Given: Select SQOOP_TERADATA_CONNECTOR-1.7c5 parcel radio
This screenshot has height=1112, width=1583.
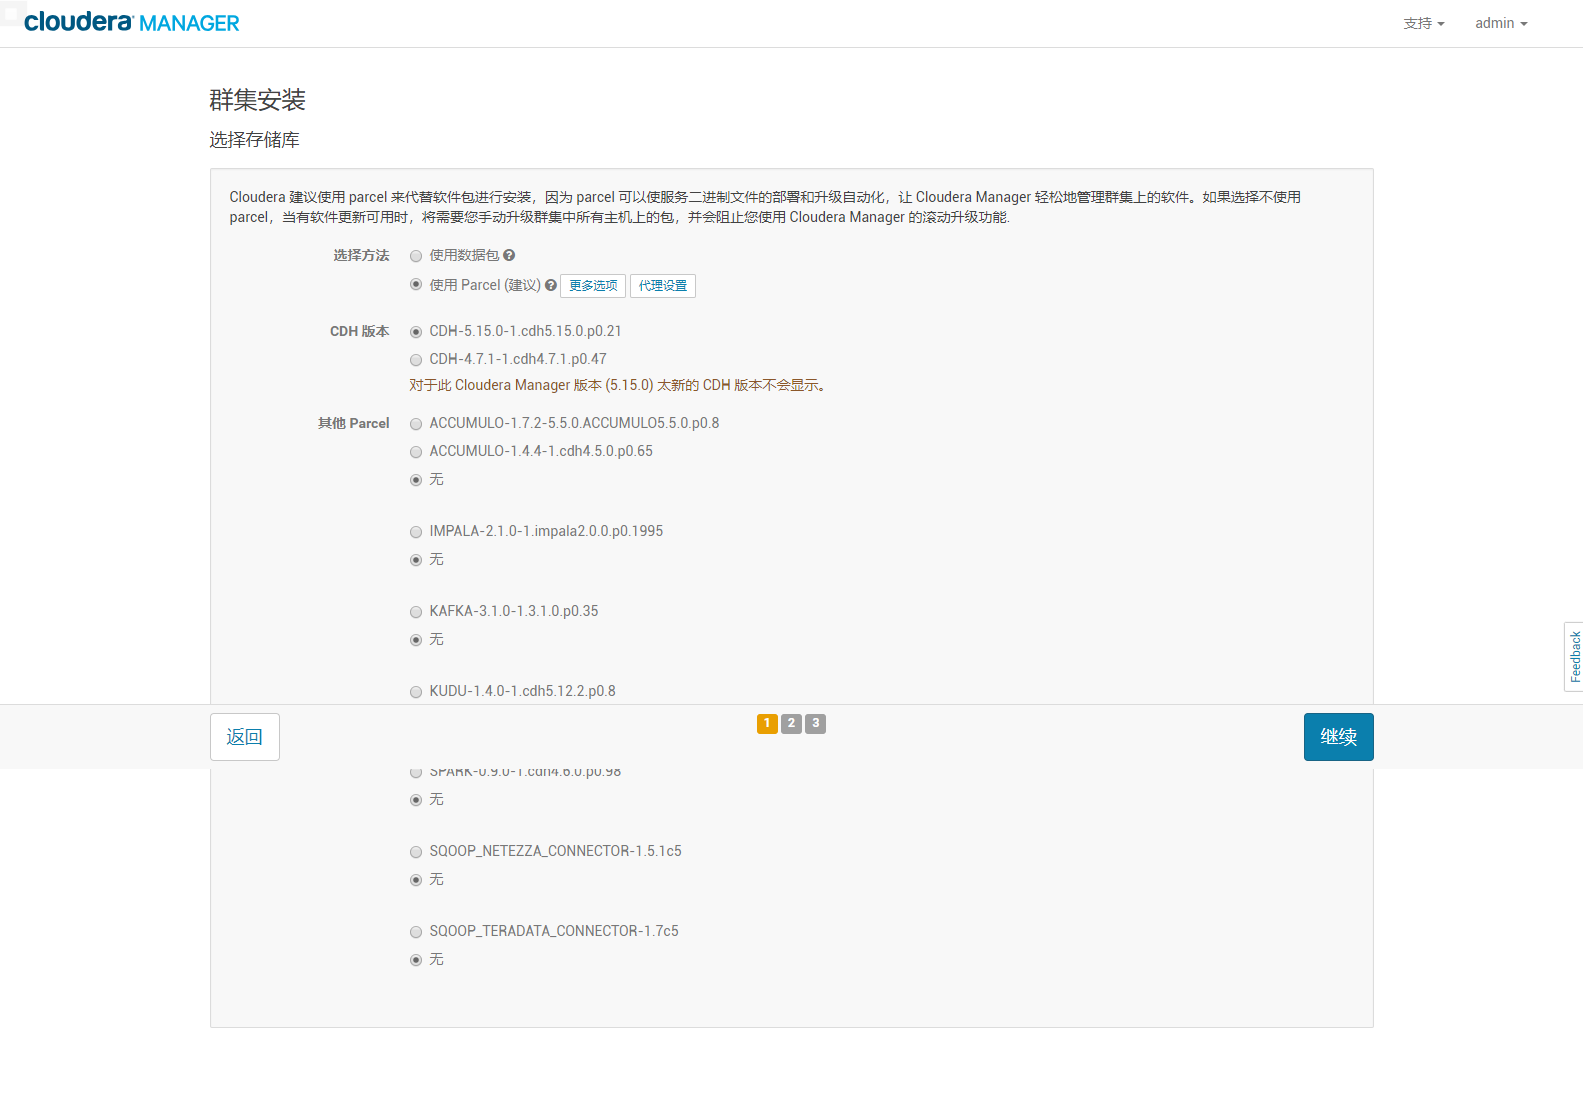Looking at the screenshot, I should click(416, 932).
